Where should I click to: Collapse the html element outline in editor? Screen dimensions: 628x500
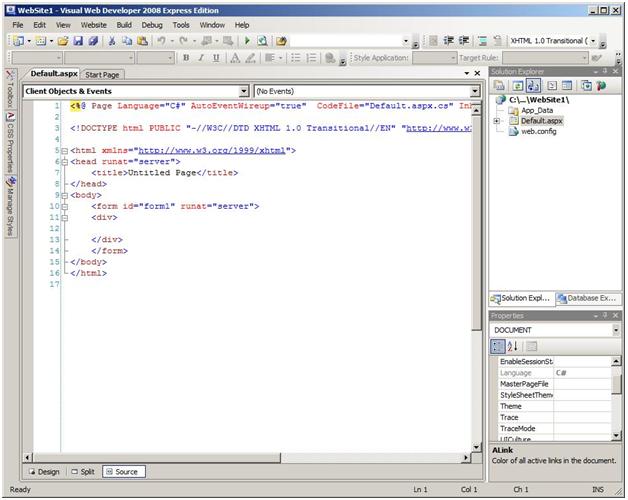[63, 150]
